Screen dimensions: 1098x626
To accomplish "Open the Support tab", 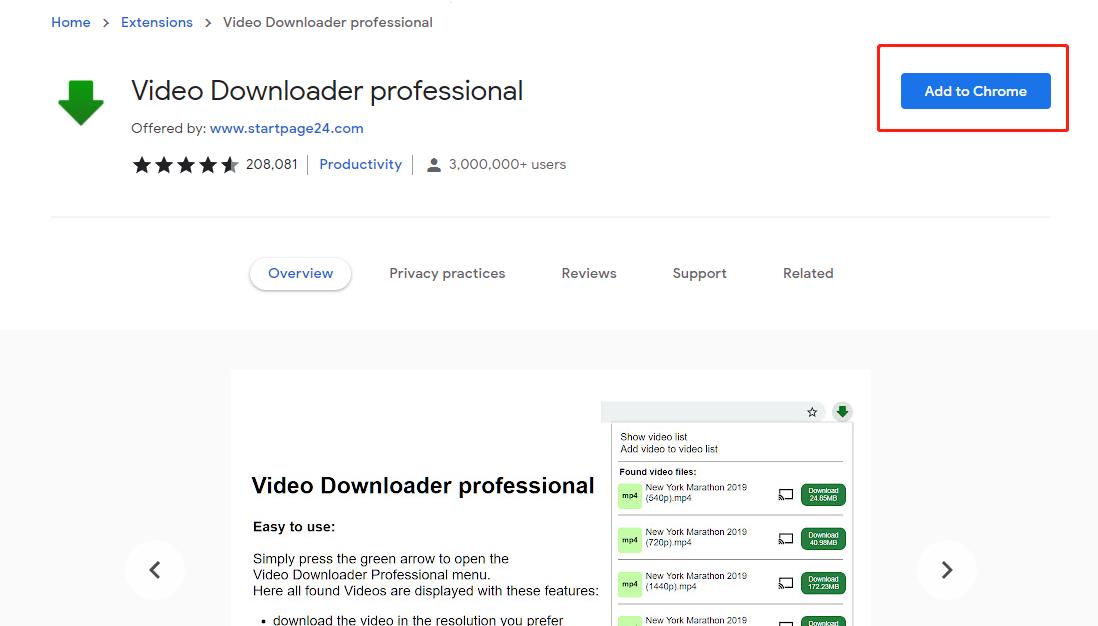I will tap(699, 273).
